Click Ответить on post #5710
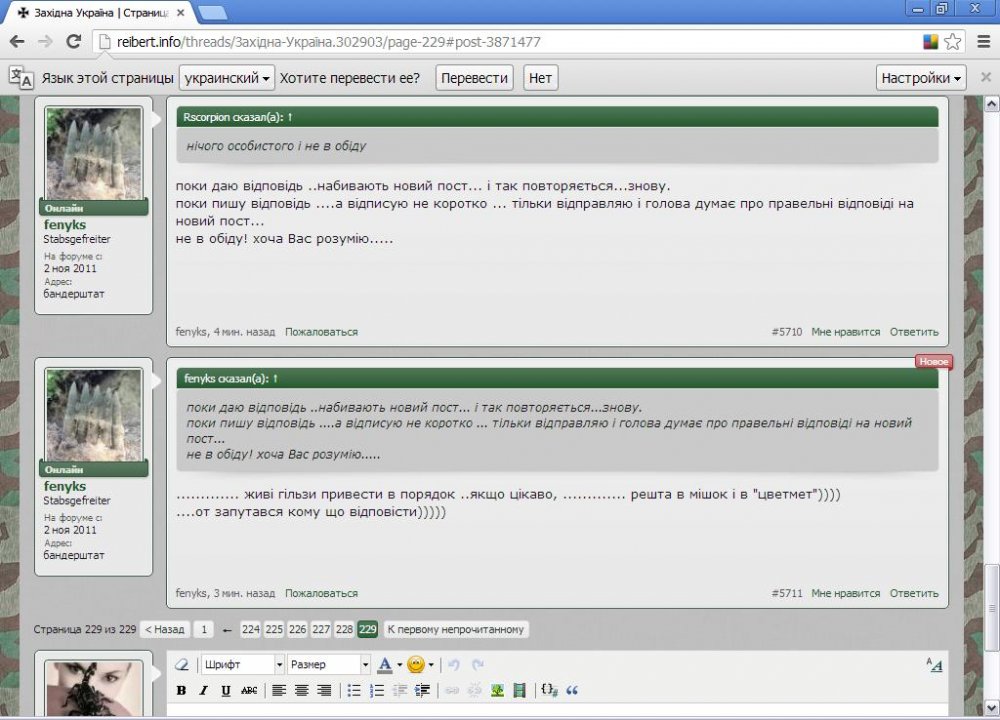The image size is (1000, 720). (914, 332)
